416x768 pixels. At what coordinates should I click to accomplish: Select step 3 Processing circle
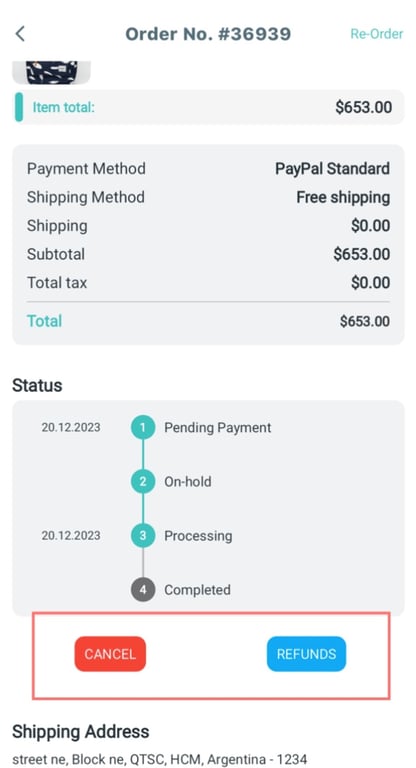pyautogui.click(x=143, y=535)
